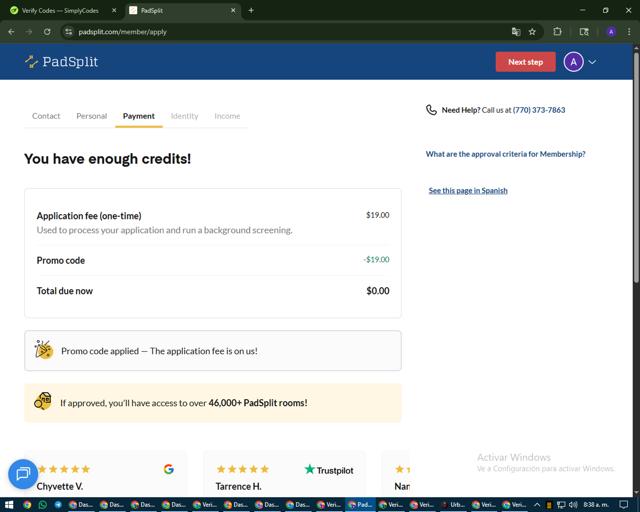640x512 pixels.
Task: Open the Chrome extensions puzzle icon
Action: [x=557, y=32]
